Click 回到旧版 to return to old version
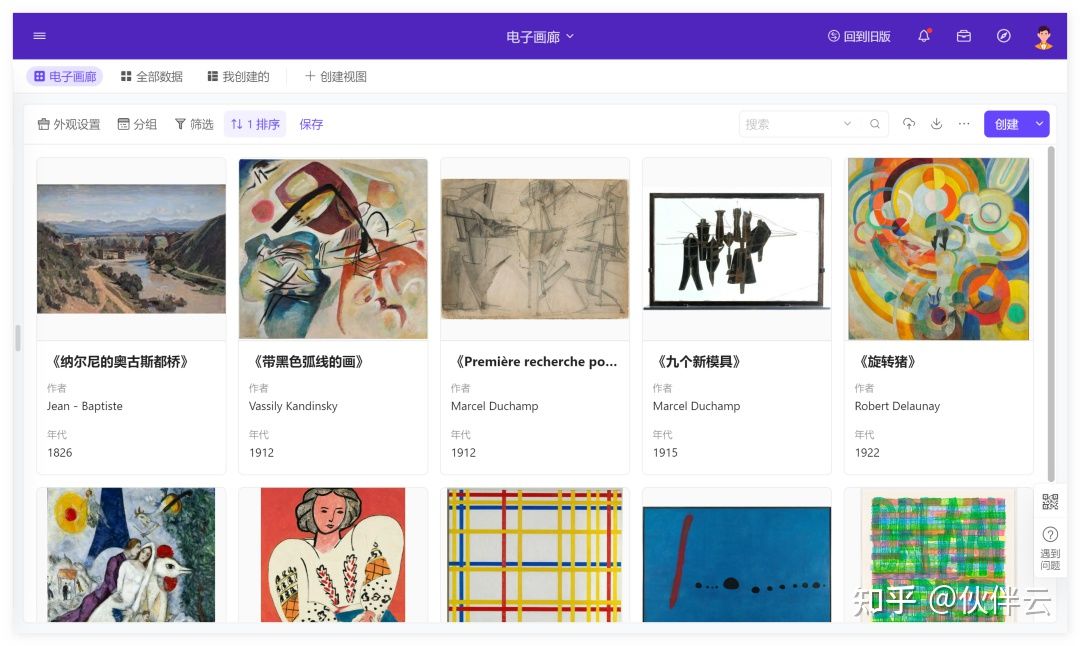Image resolution: width=1080 pixels, height=646 pixels. pyautogui.click(x=859, y=37)
